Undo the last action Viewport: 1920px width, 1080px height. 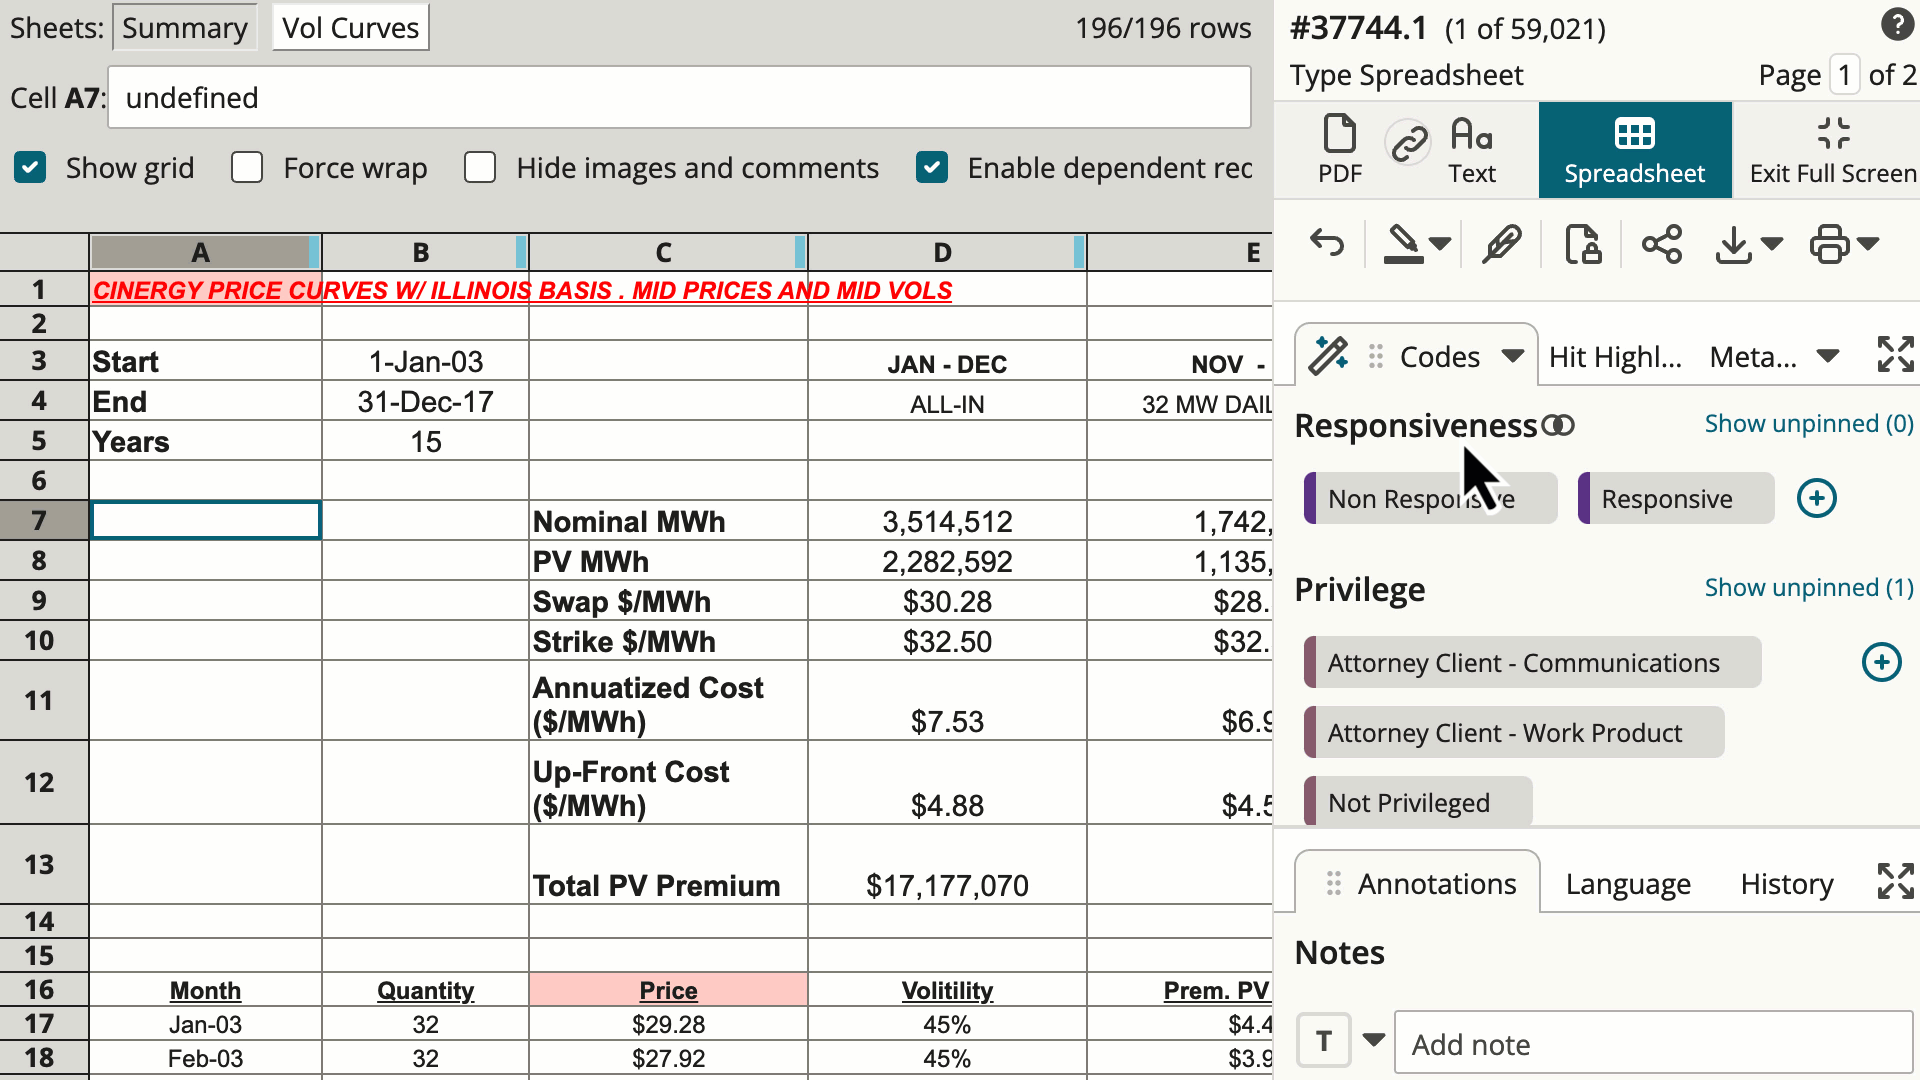click(1327, 243)
